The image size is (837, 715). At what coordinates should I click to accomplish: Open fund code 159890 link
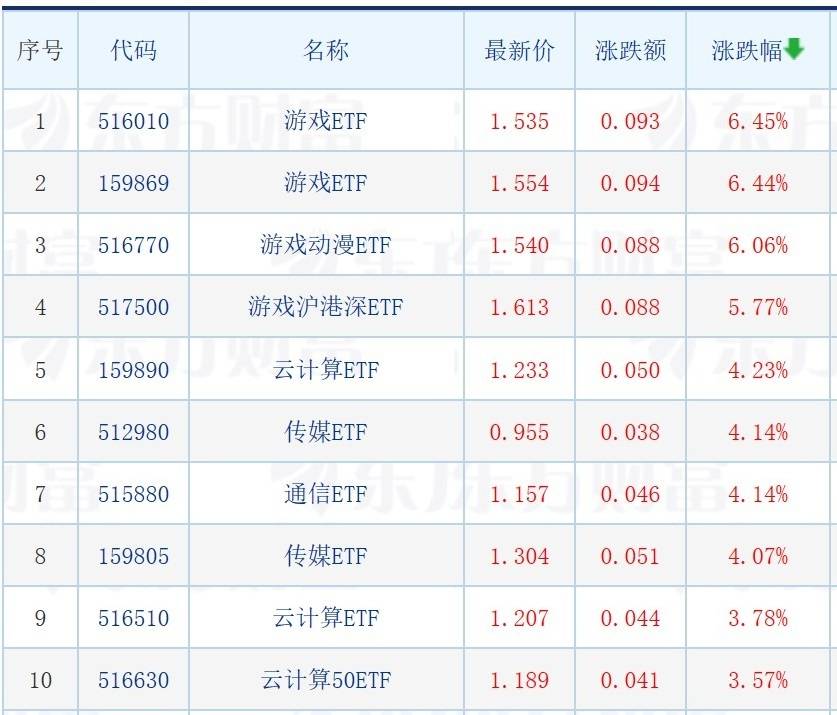[x=133, y=370]
